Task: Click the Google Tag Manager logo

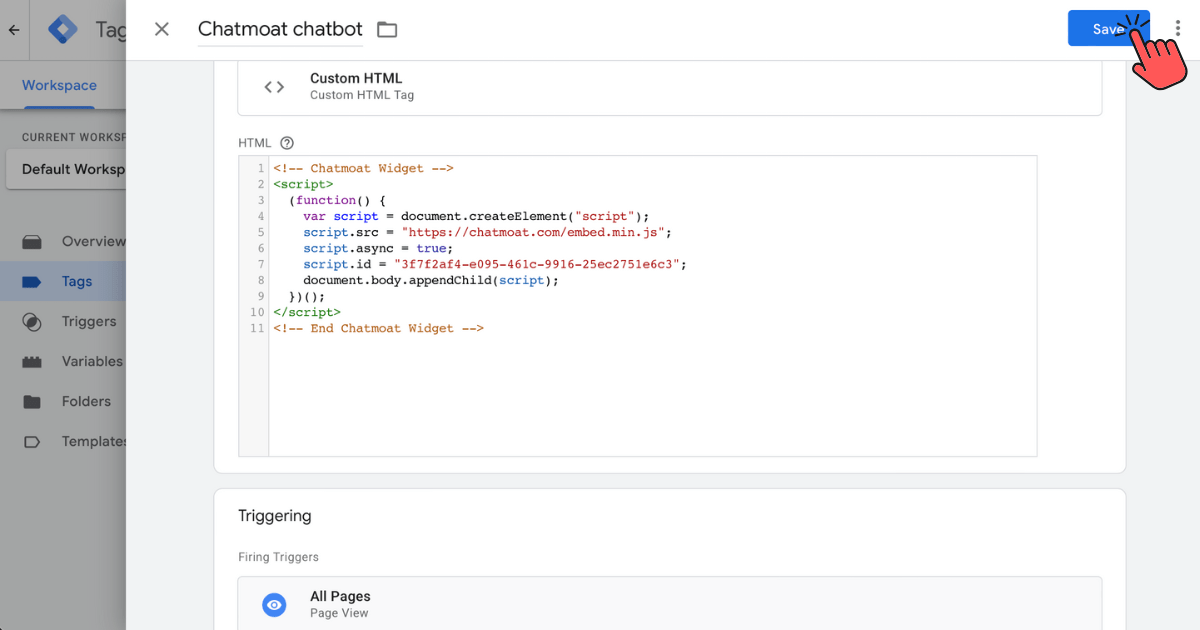Action: tap(63, 30)
